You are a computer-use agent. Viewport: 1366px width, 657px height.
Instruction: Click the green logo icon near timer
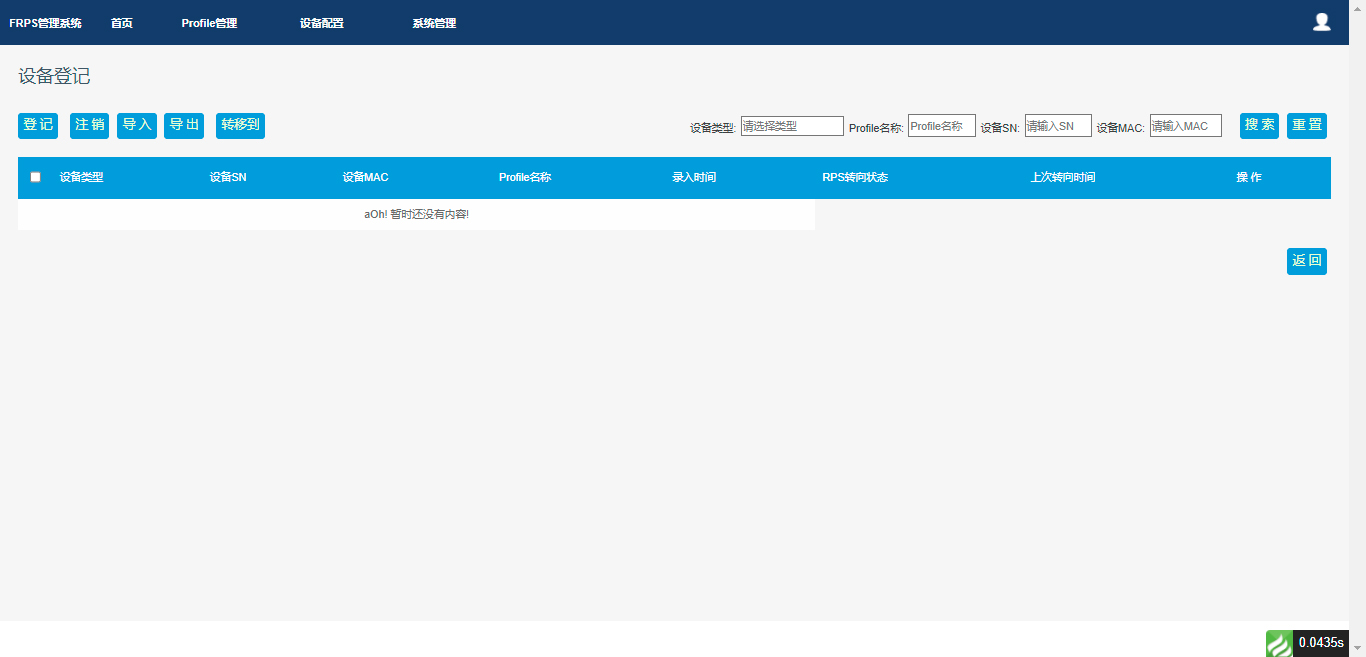coord(1279,643)
